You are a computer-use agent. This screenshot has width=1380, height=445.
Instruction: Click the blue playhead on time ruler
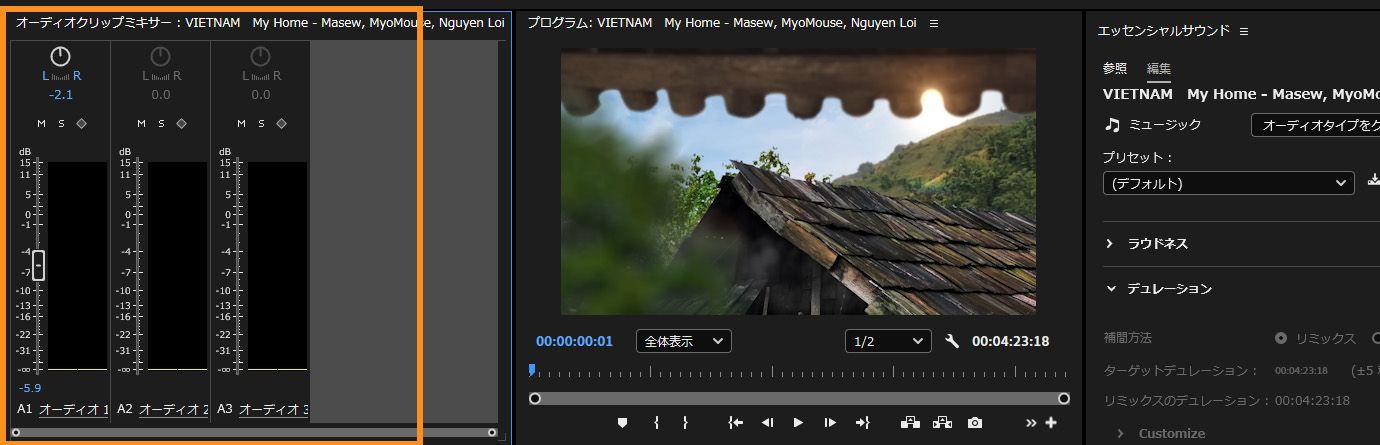point(532,370)
